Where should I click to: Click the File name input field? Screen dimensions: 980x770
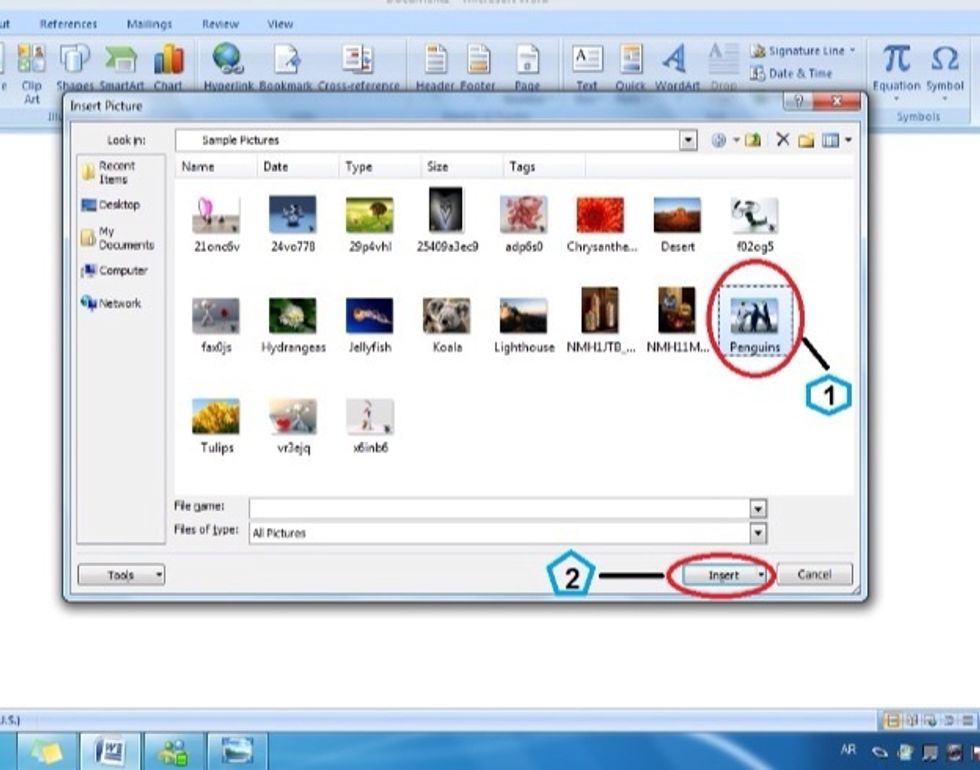pyautogui.click(x=500, y=508)
